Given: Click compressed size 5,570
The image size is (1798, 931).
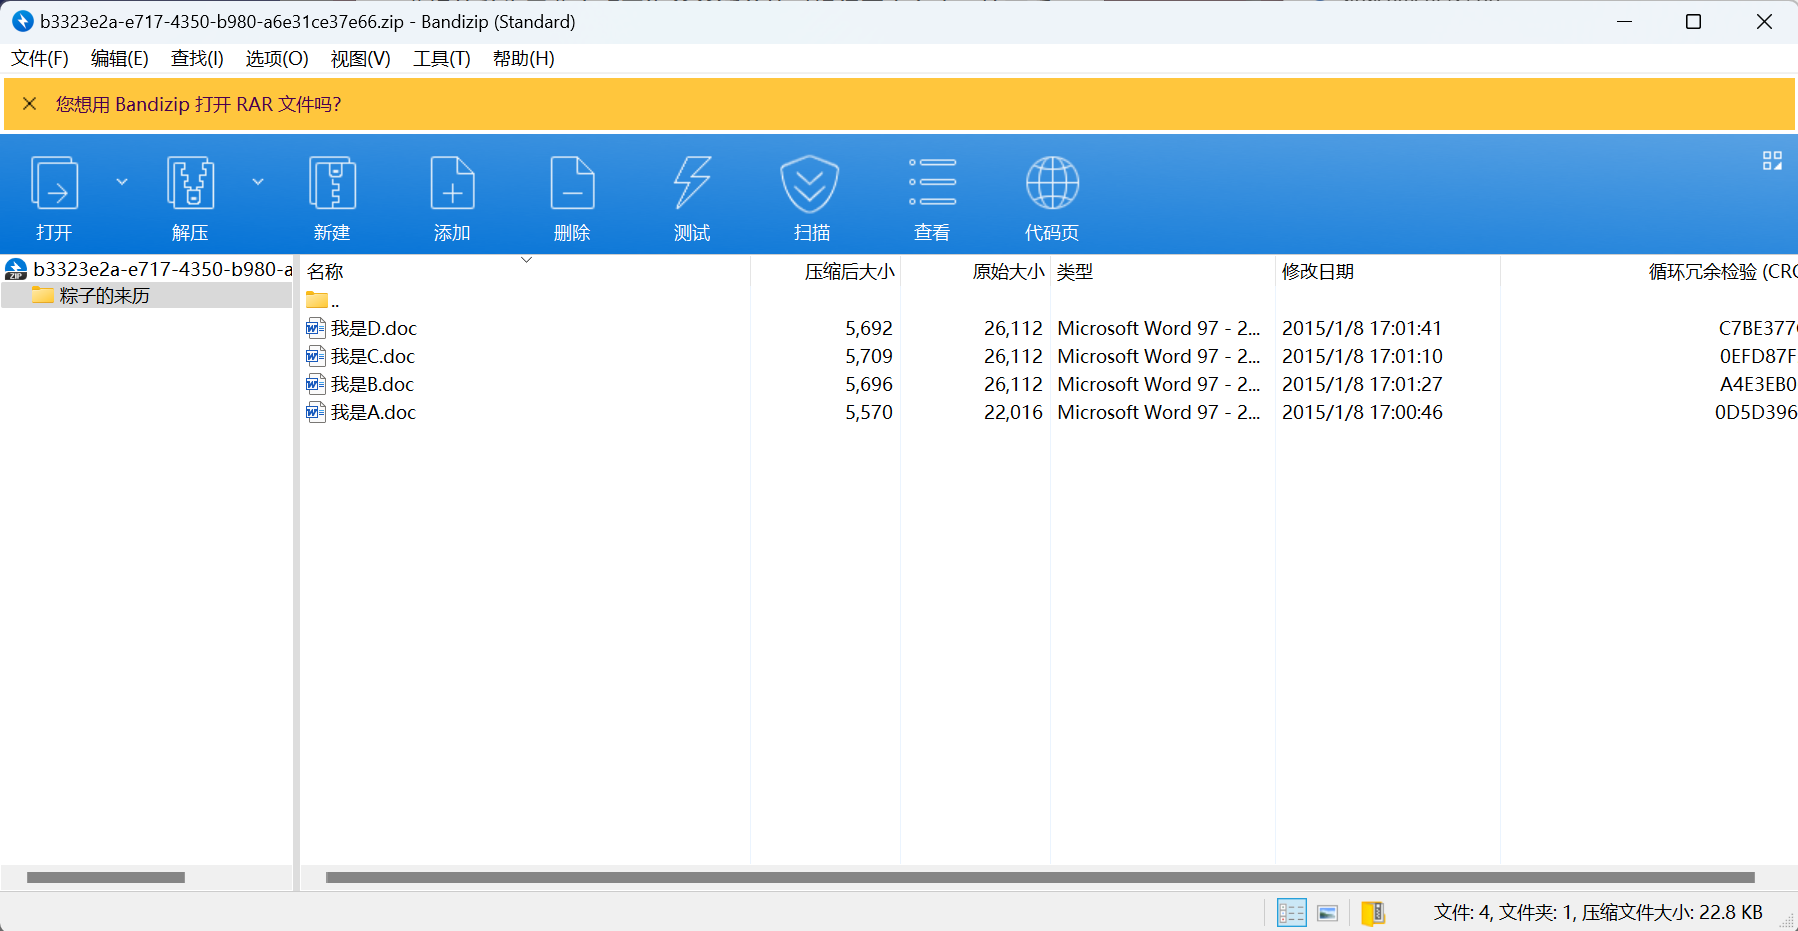Looking at the screenshot, I should [869, 412].
